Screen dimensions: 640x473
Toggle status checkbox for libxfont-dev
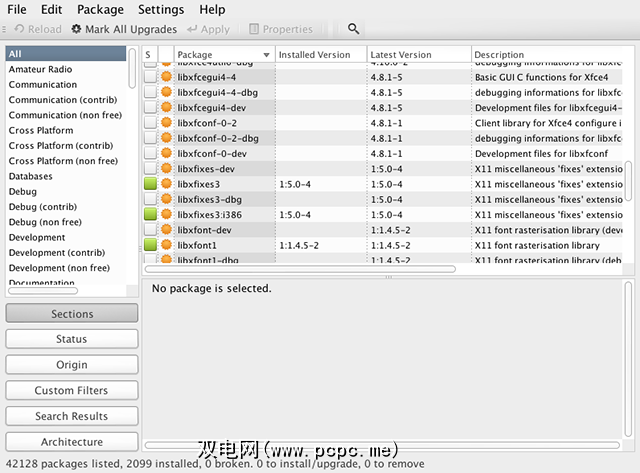click(150, 230)
